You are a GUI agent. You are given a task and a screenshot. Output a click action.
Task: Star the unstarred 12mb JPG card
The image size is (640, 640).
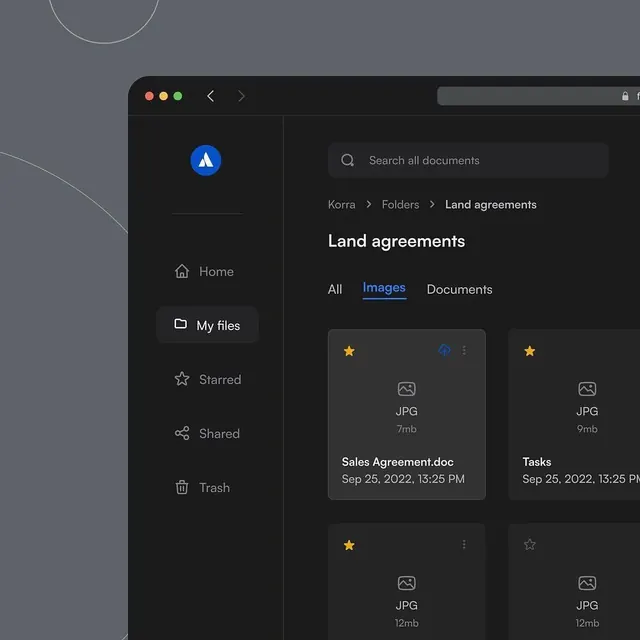click(x=530, y=544)
